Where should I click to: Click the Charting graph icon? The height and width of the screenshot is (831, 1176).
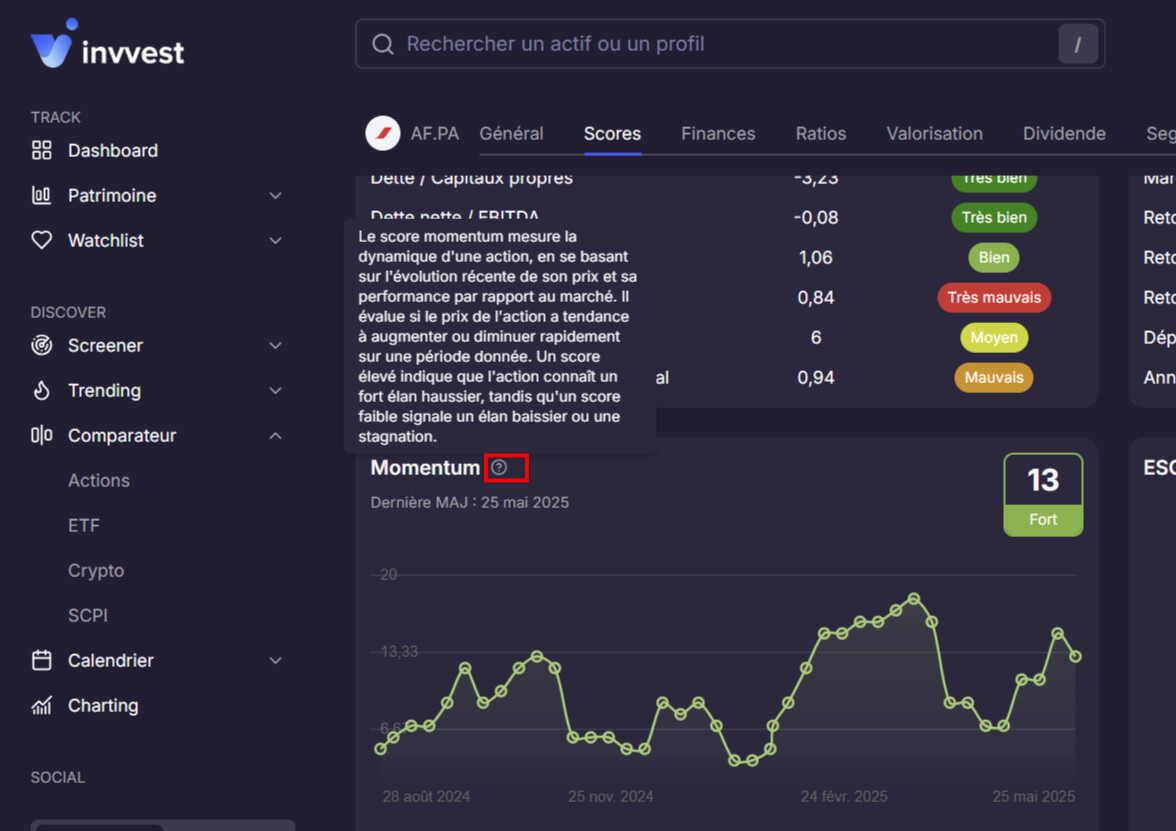click(x=42, y=705)
